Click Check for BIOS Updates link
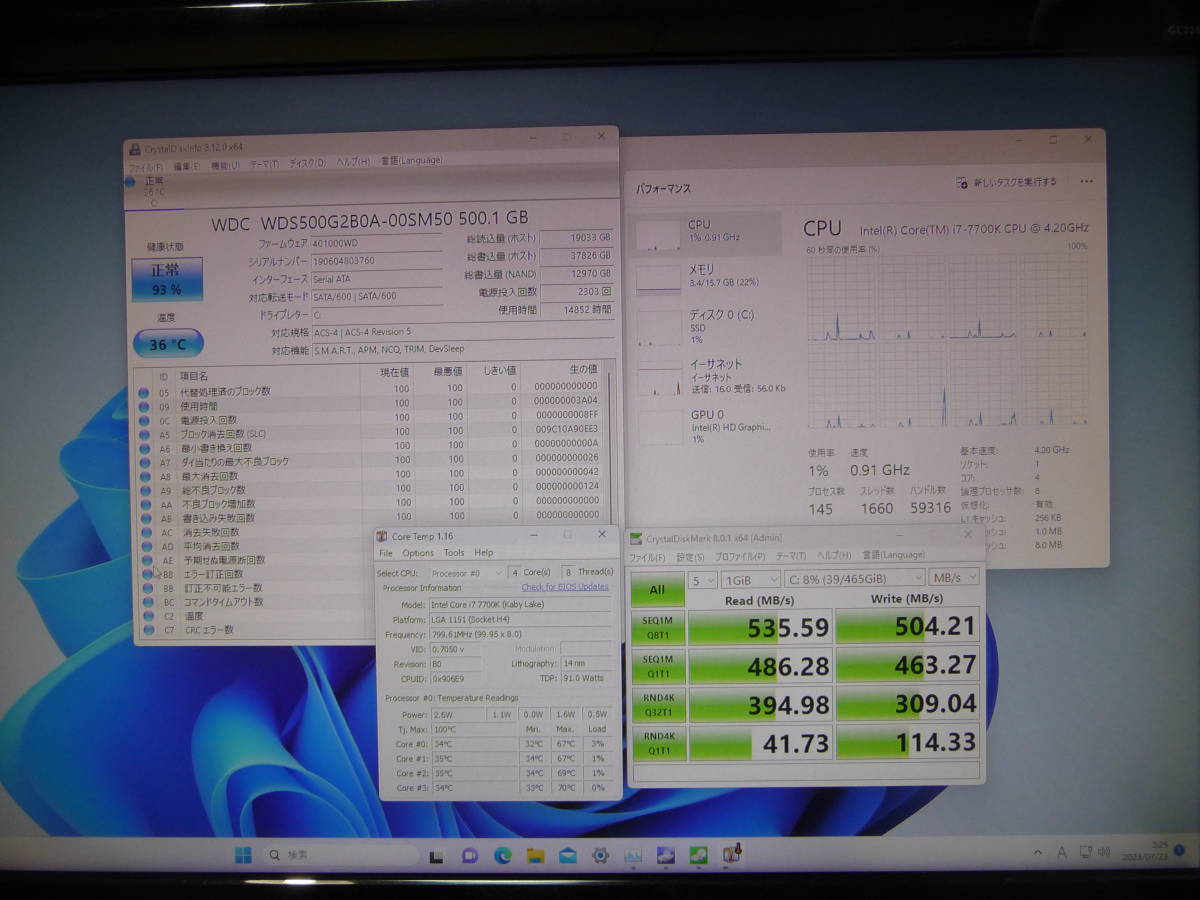1200x900 pixels. [x=565, y=587]
